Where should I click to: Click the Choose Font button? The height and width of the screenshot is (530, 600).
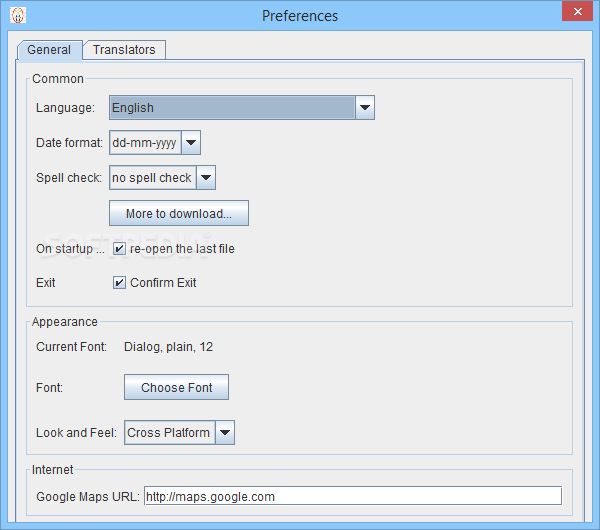(176, 387)
